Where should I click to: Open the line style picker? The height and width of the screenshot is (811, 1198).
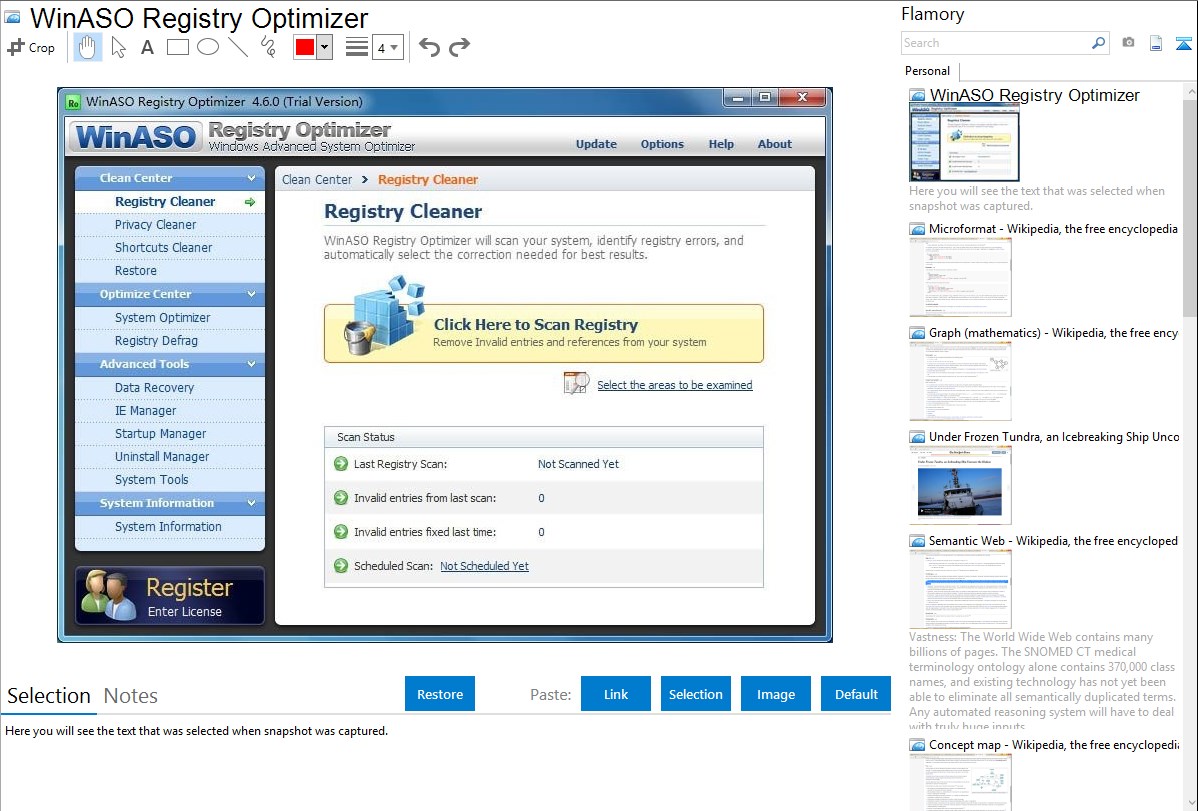coord(356,47)
